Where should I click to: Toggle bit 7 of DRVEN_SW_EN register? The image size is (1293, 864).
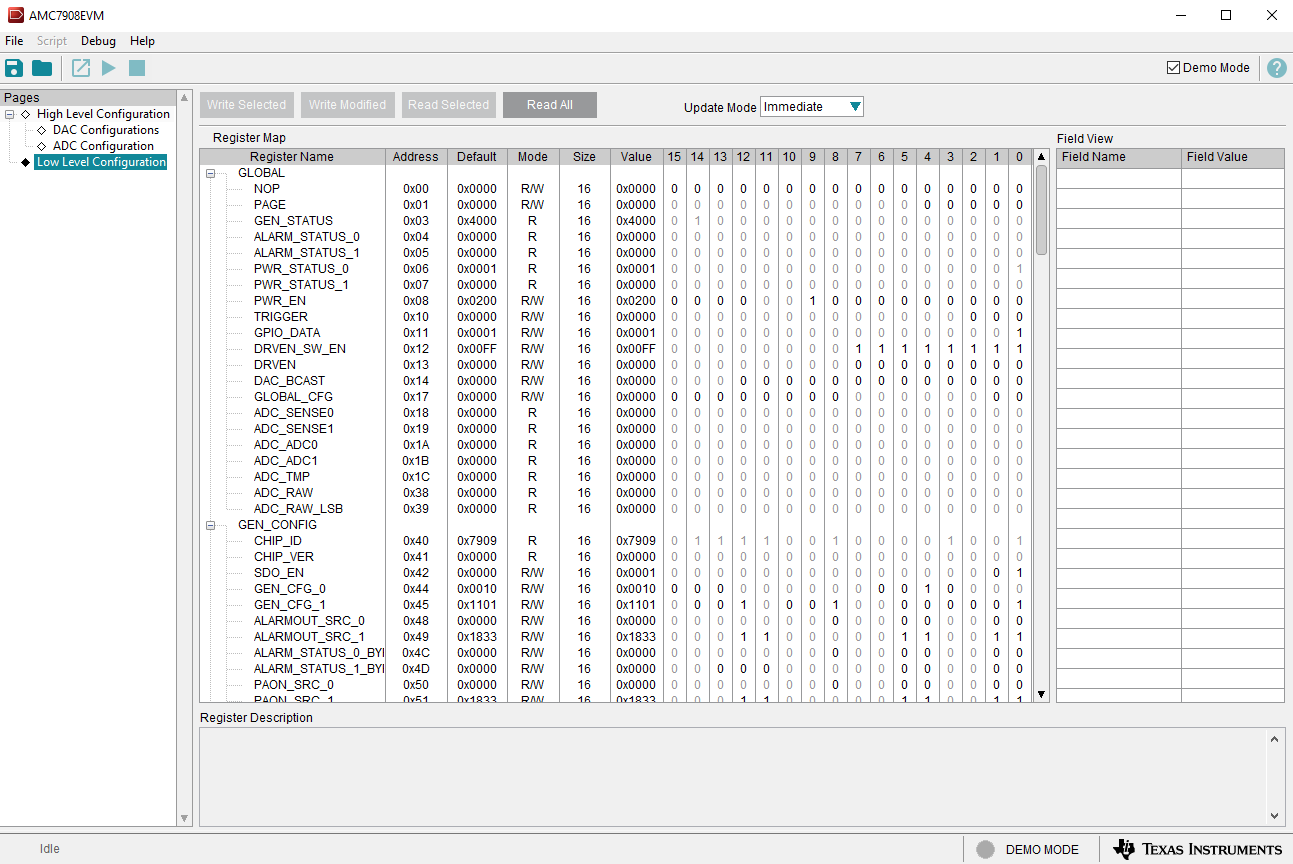(858, 349)
